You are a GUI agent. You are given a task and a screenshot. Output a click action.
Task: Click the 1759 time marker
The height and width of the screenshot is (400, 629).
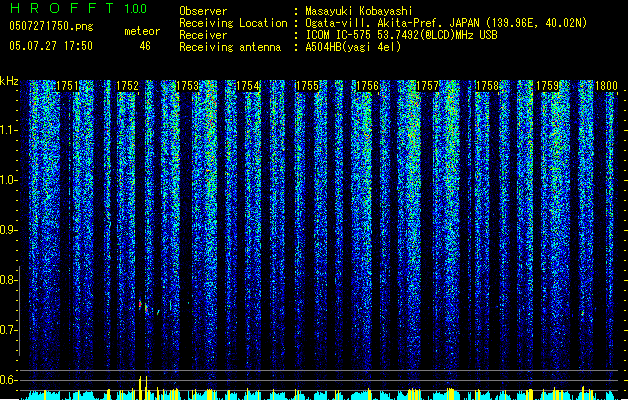[x=548, y=86]
